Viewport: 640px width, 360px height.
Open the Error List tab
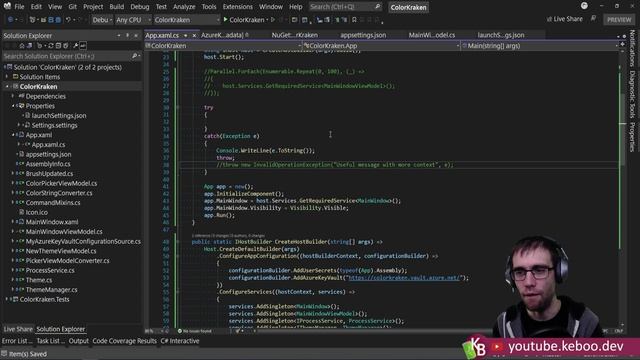point(17,341)
